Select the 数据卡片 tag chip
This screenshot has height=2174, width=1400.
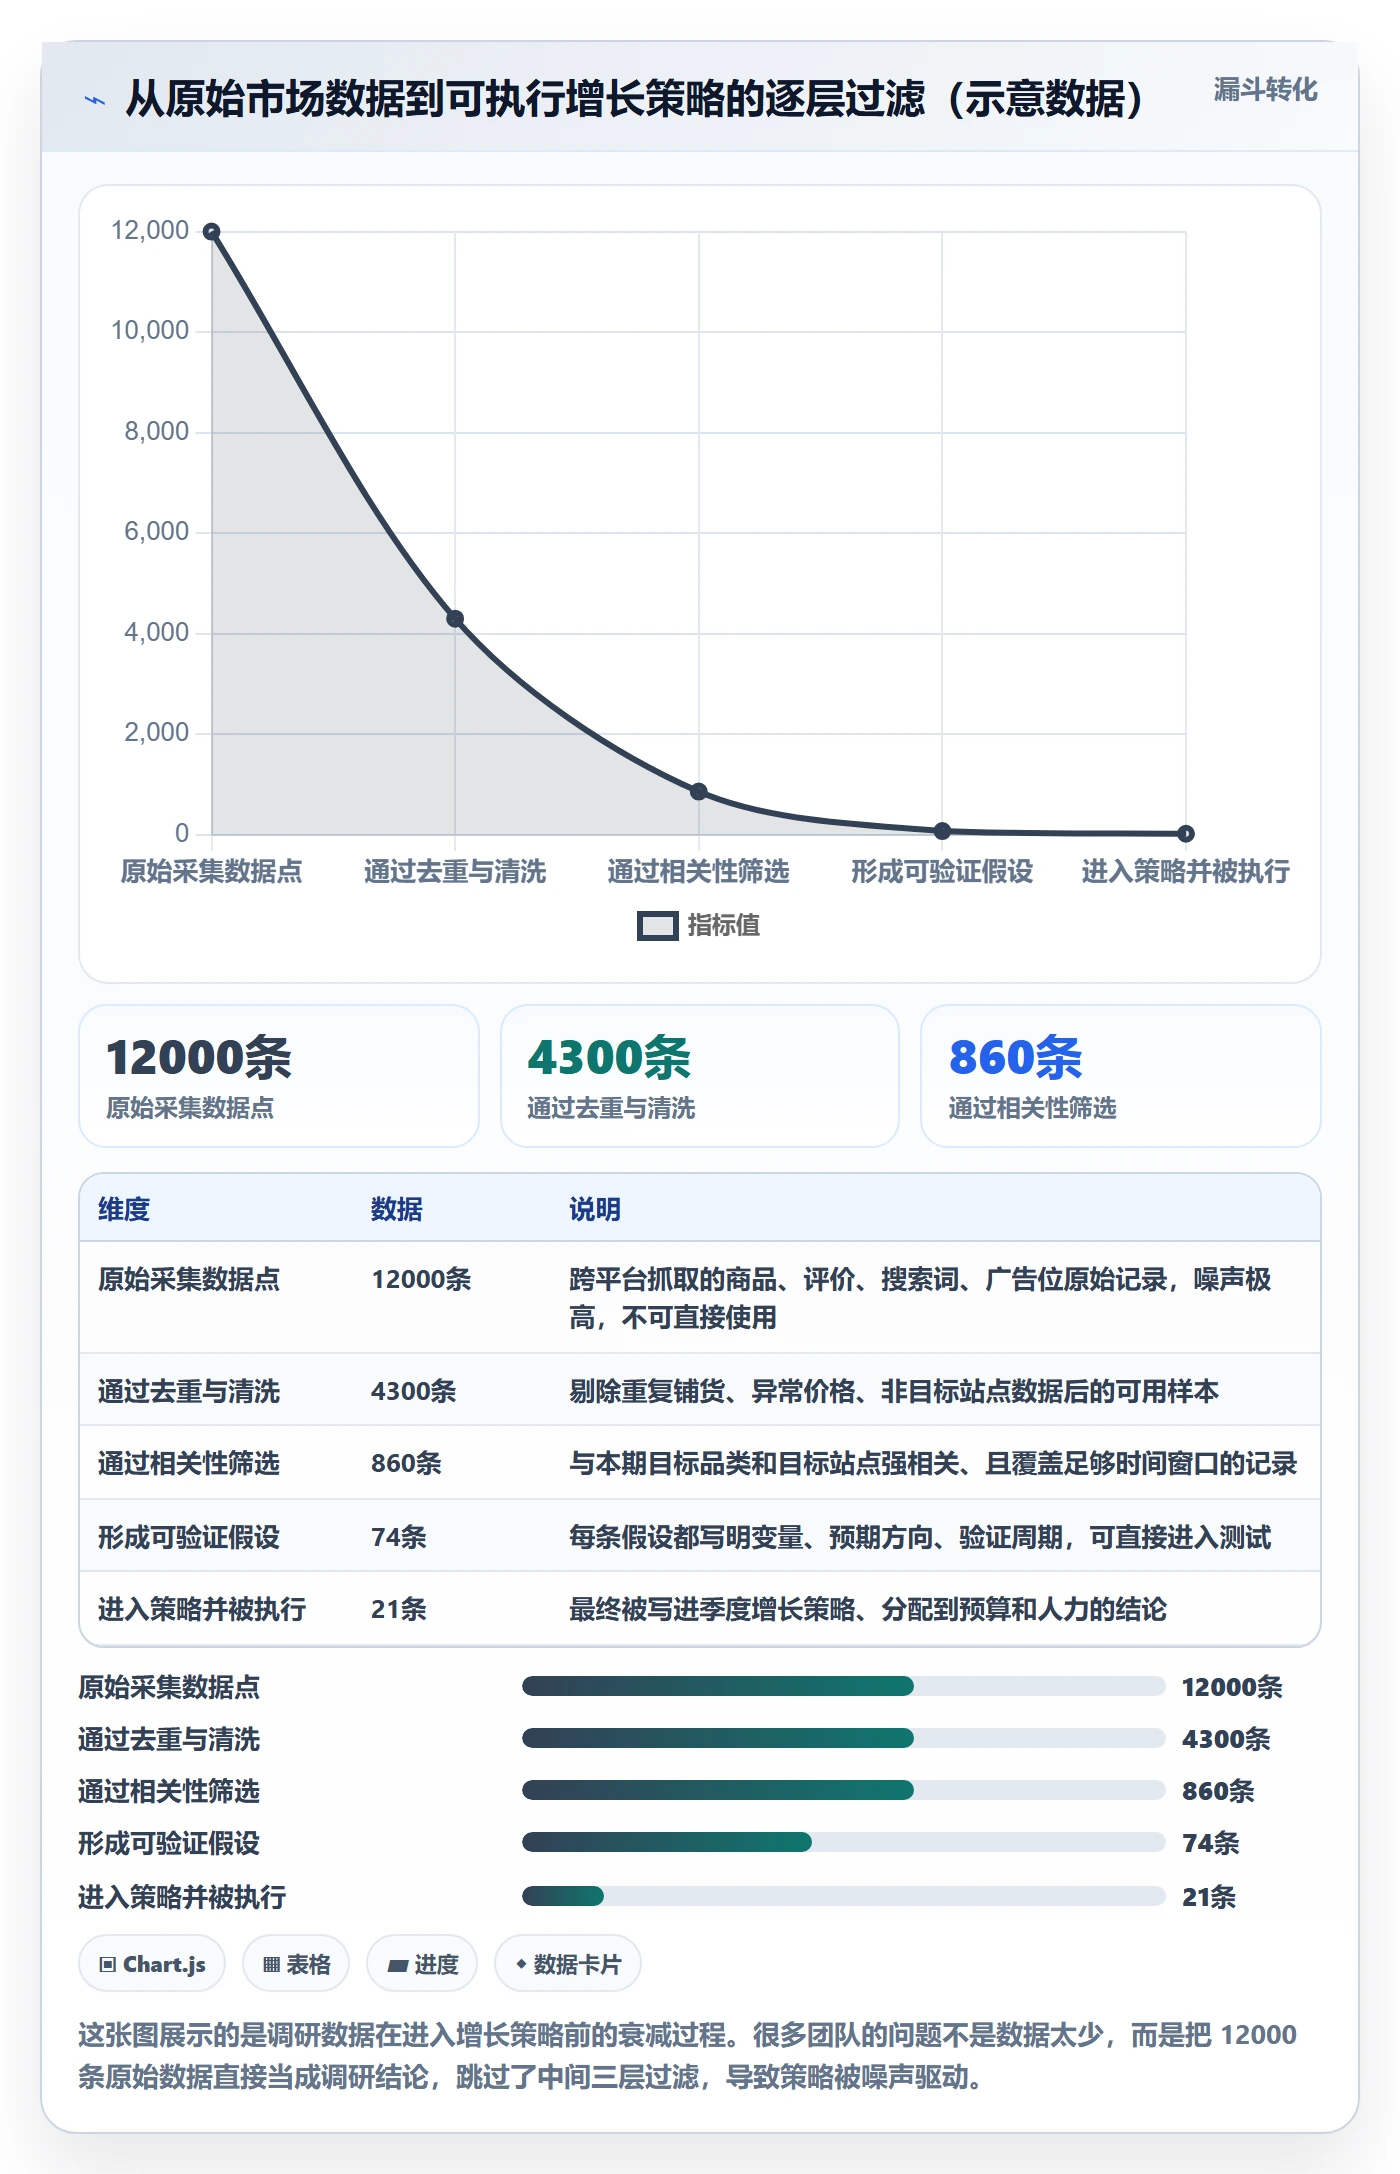[x=568, y=1964]
